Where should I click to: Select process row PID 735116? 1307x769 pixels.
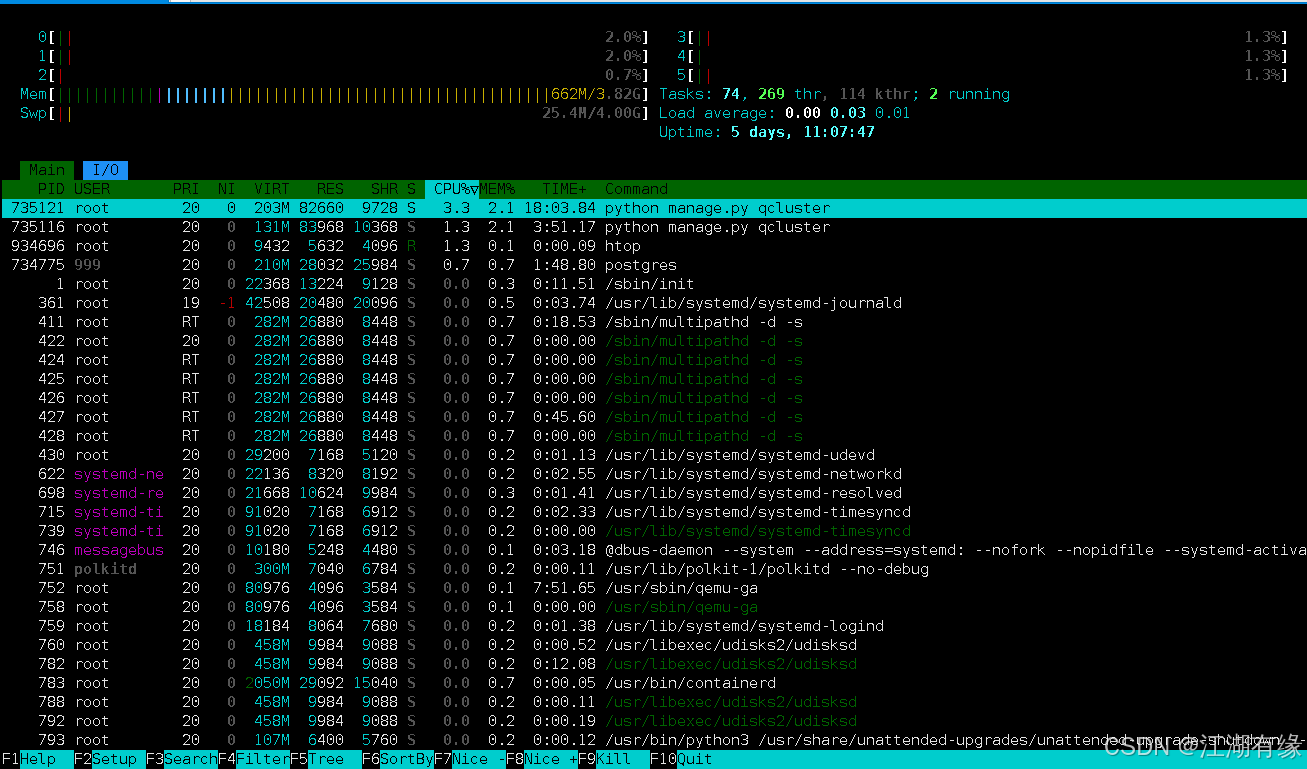click(653, 227)
